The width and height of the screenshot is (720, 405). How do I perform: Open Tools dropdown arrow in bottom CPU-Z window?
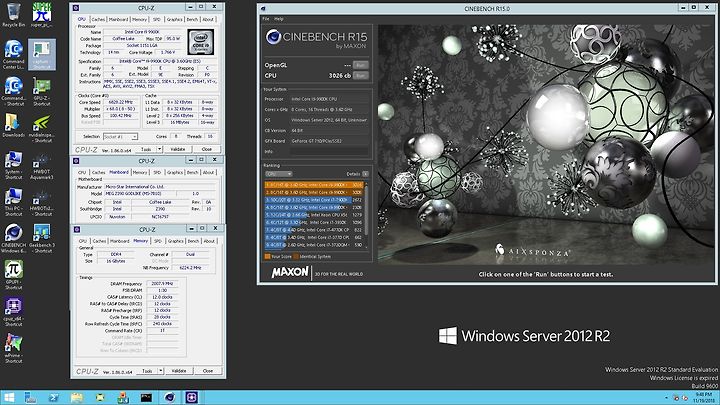pyautogui.click(x=160, y=371)
